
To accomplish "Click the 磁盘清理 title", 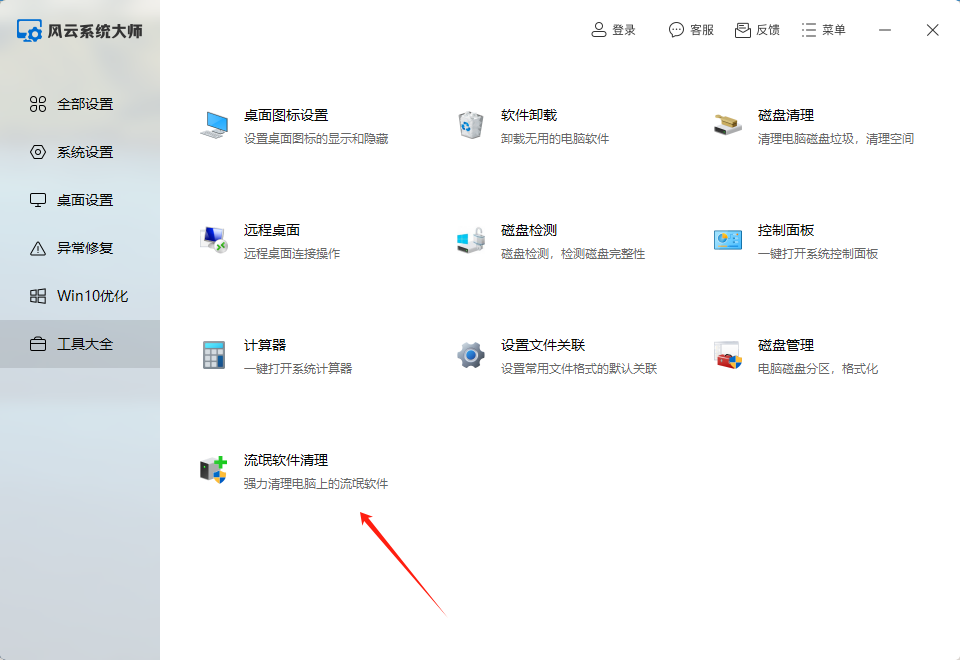I will (786, 115).
